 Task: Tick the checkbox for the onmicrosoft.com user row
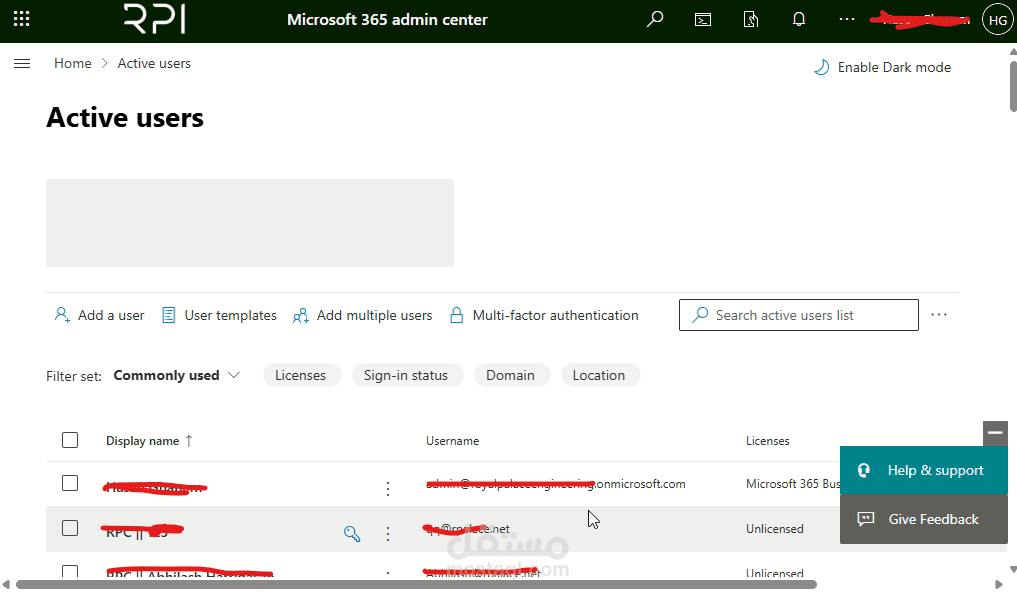(70, 484)
